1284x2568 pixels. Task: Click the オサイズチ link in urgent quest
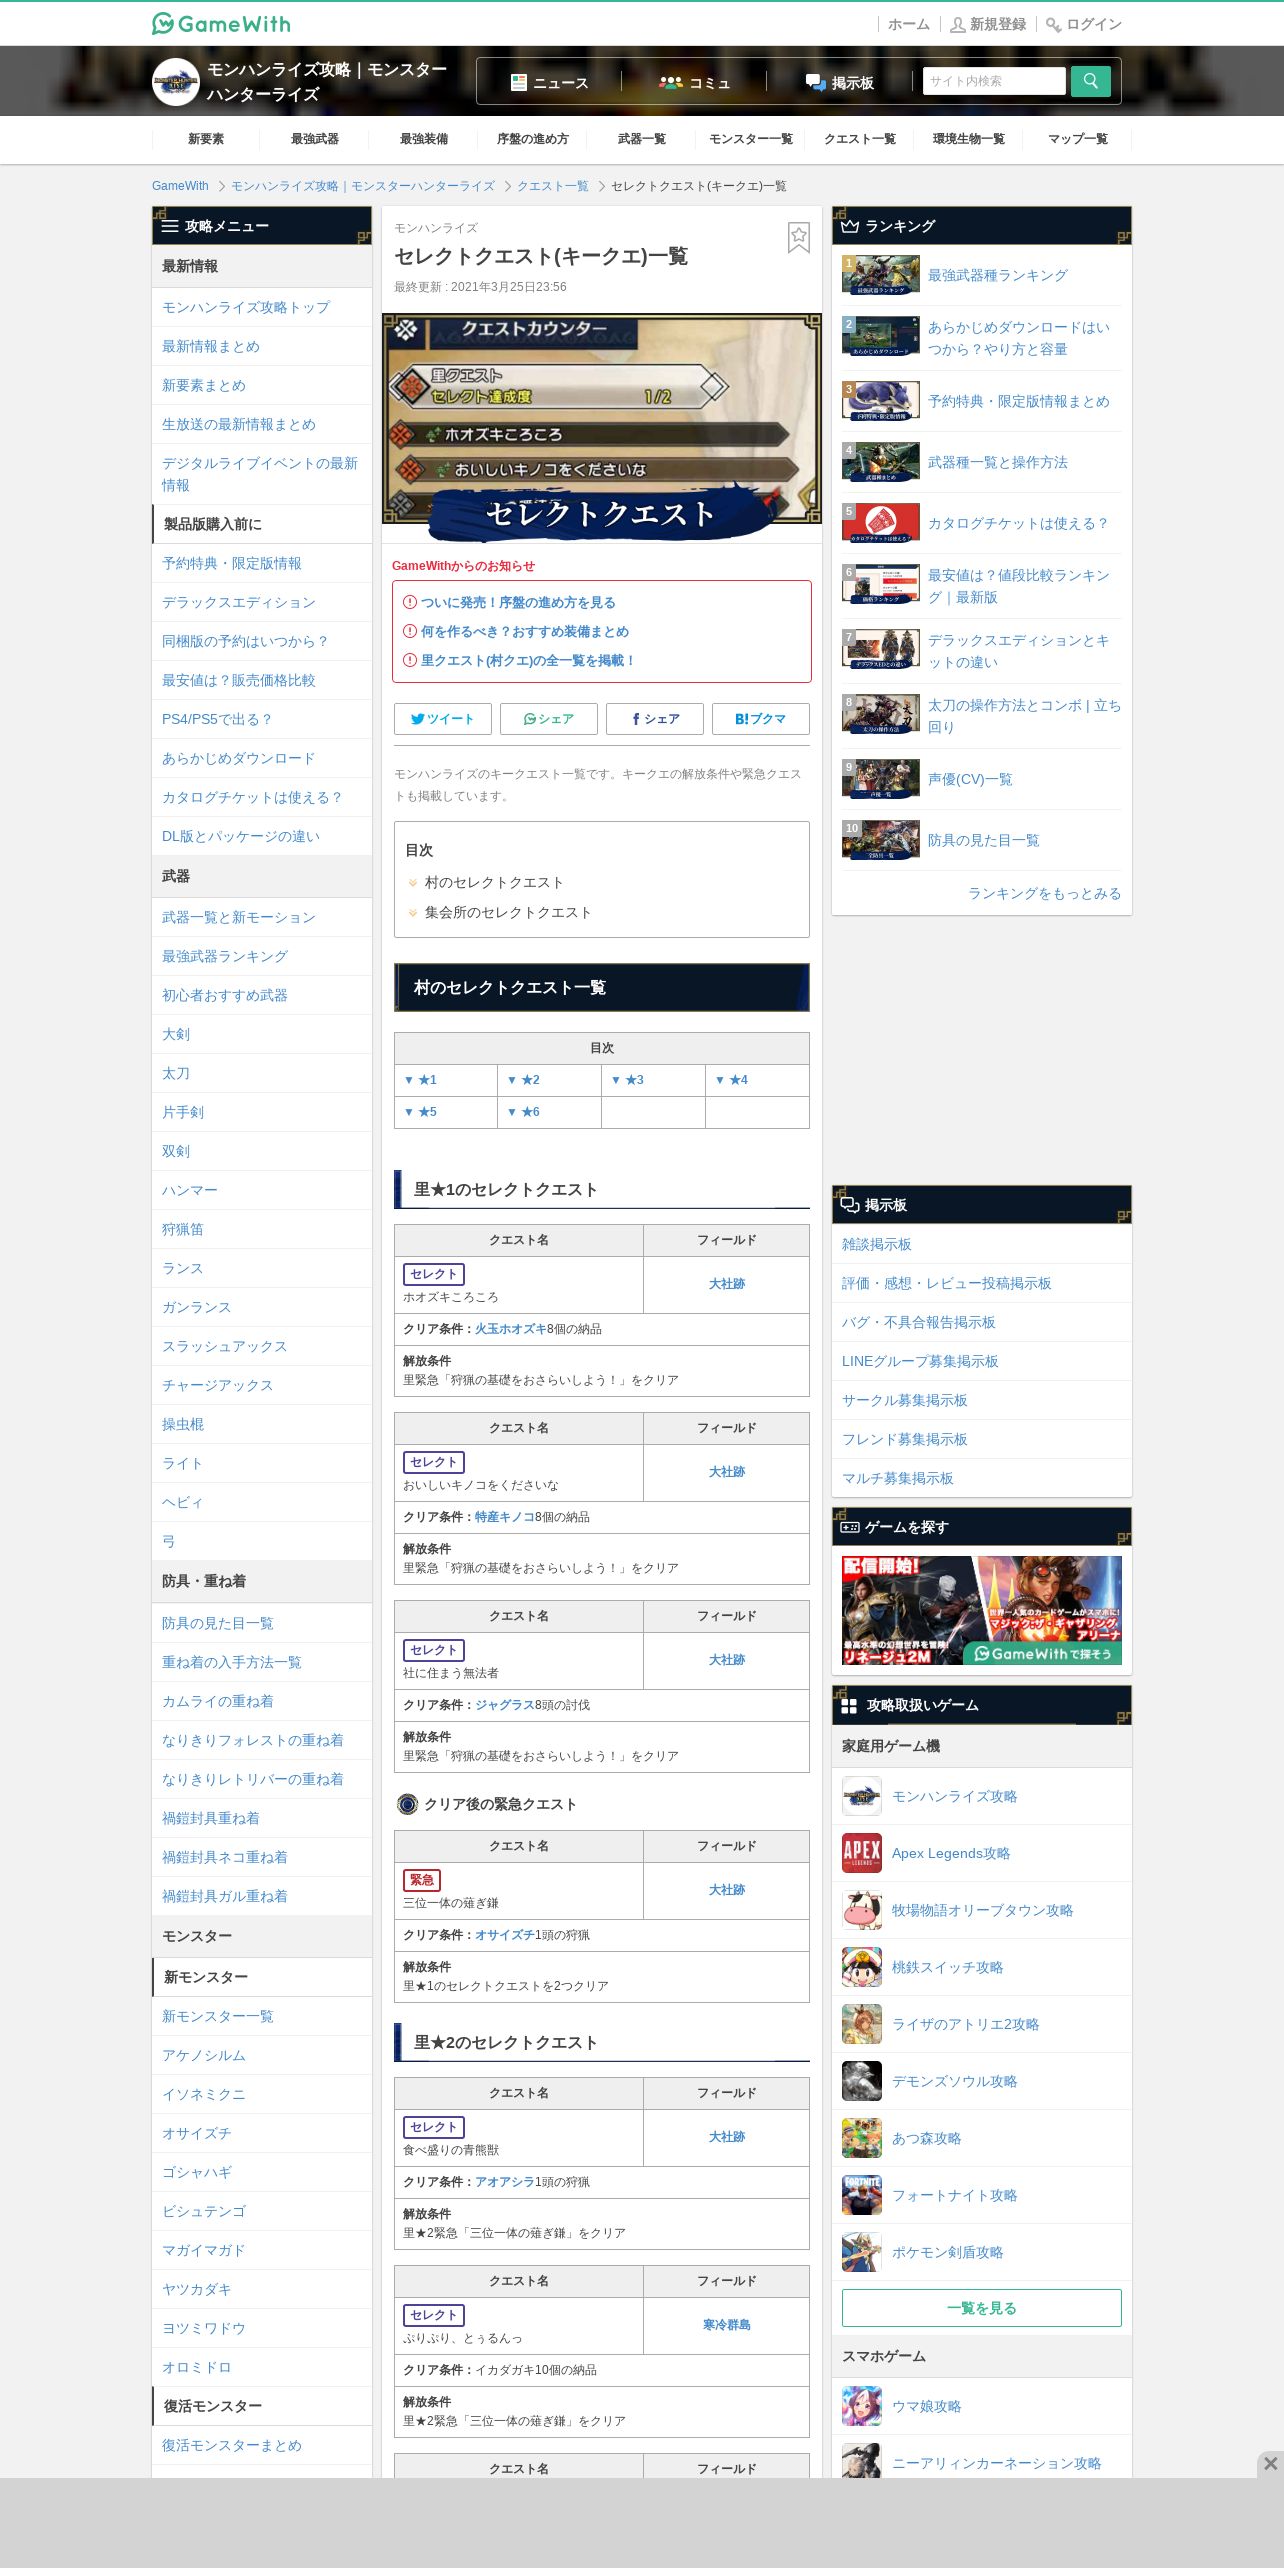(x=504, y=1935)
